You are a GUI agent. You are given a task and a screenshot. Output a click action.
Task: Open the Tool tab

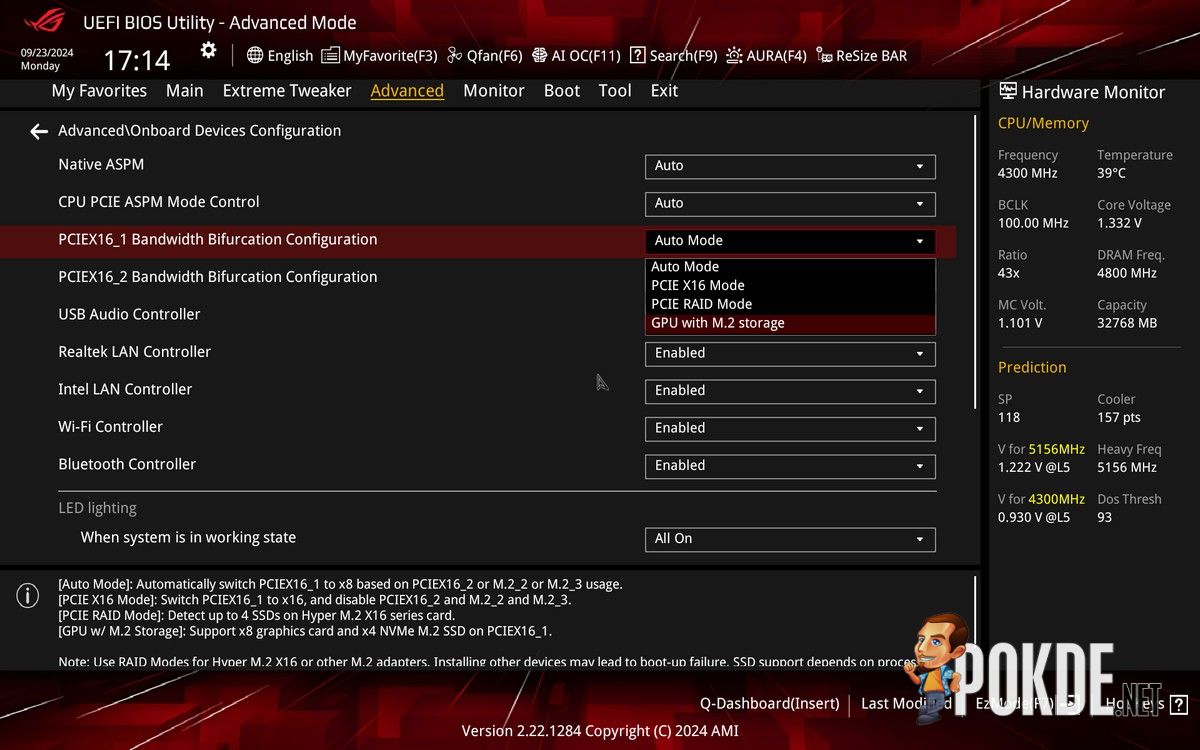pyautogui.click(x=615, y=90)
